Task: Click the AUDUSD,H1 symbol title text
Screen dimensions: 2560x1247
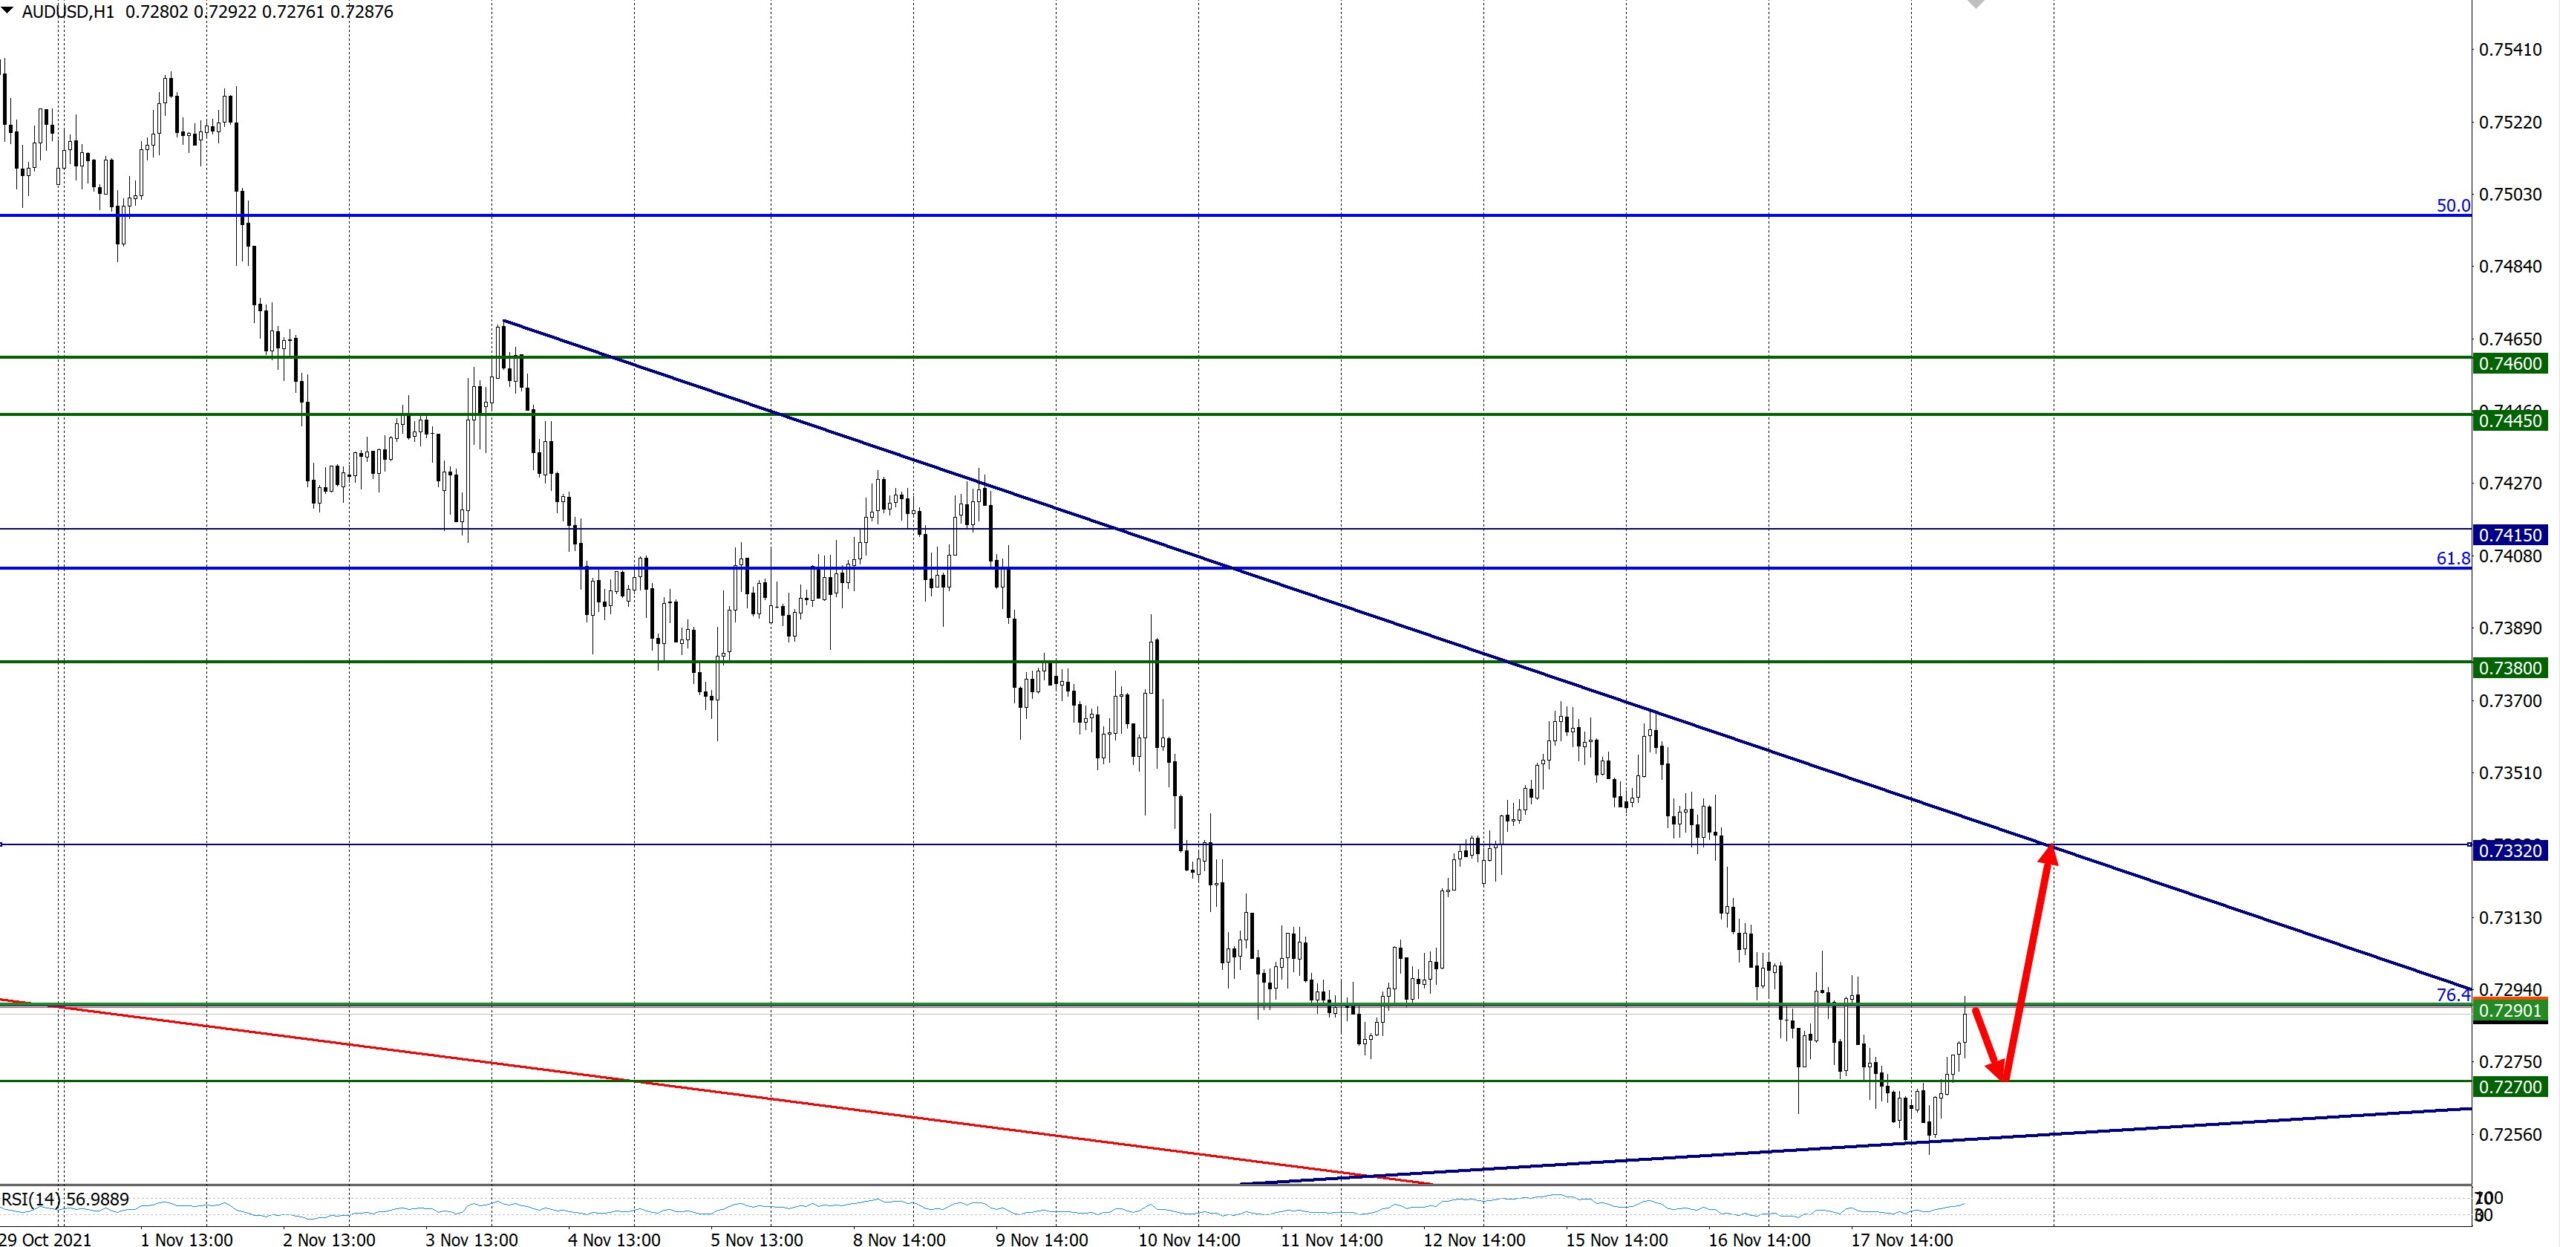Action: 68,12
